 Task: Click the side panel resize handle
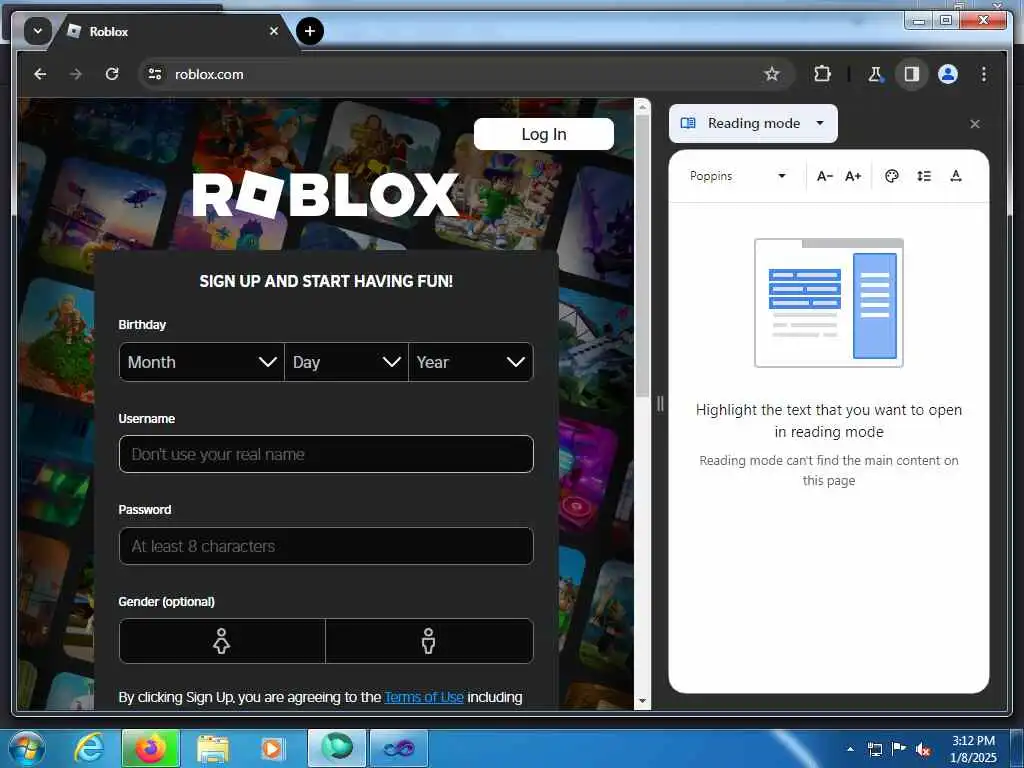point(660,404)
